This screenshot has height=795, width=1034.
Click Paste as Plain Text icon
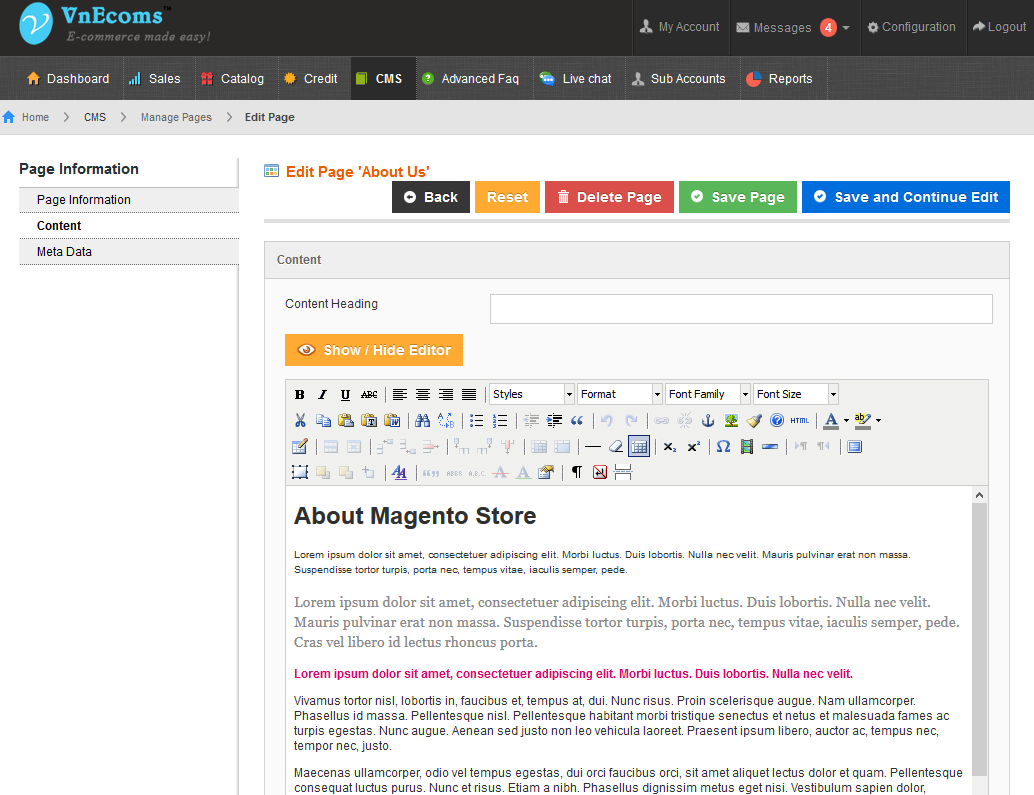point(369,421)
